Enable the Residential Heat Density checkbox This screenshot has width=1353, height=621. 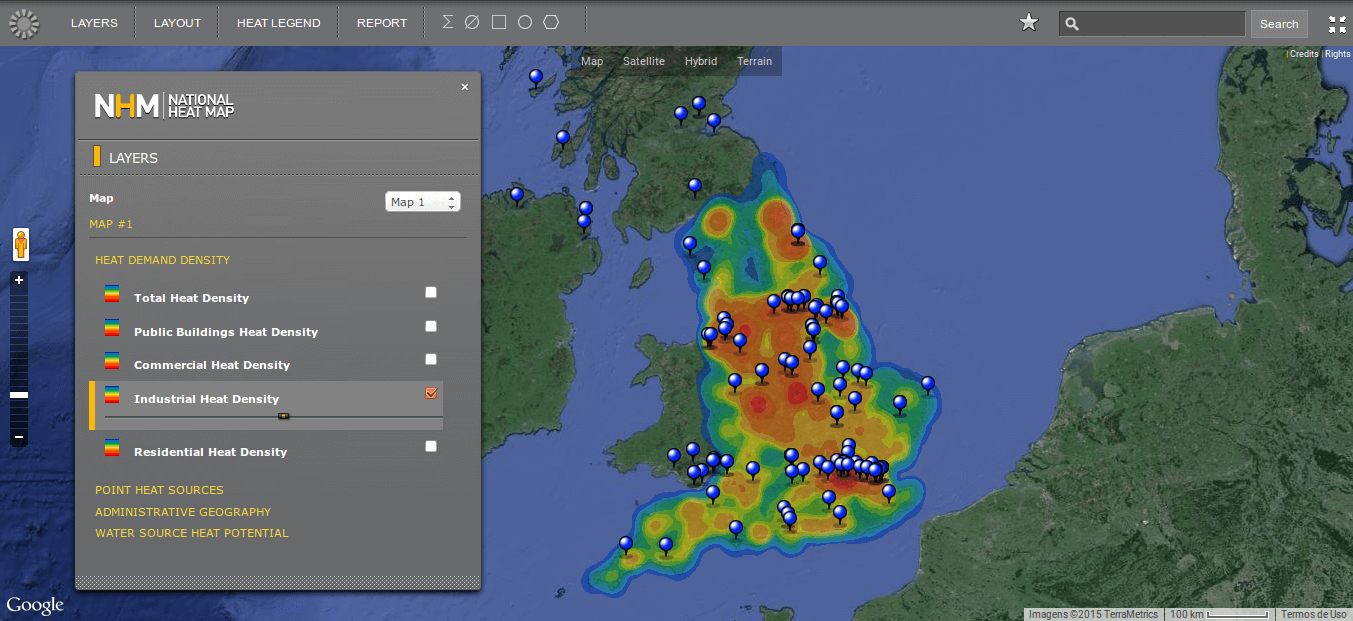click(431, 446)
